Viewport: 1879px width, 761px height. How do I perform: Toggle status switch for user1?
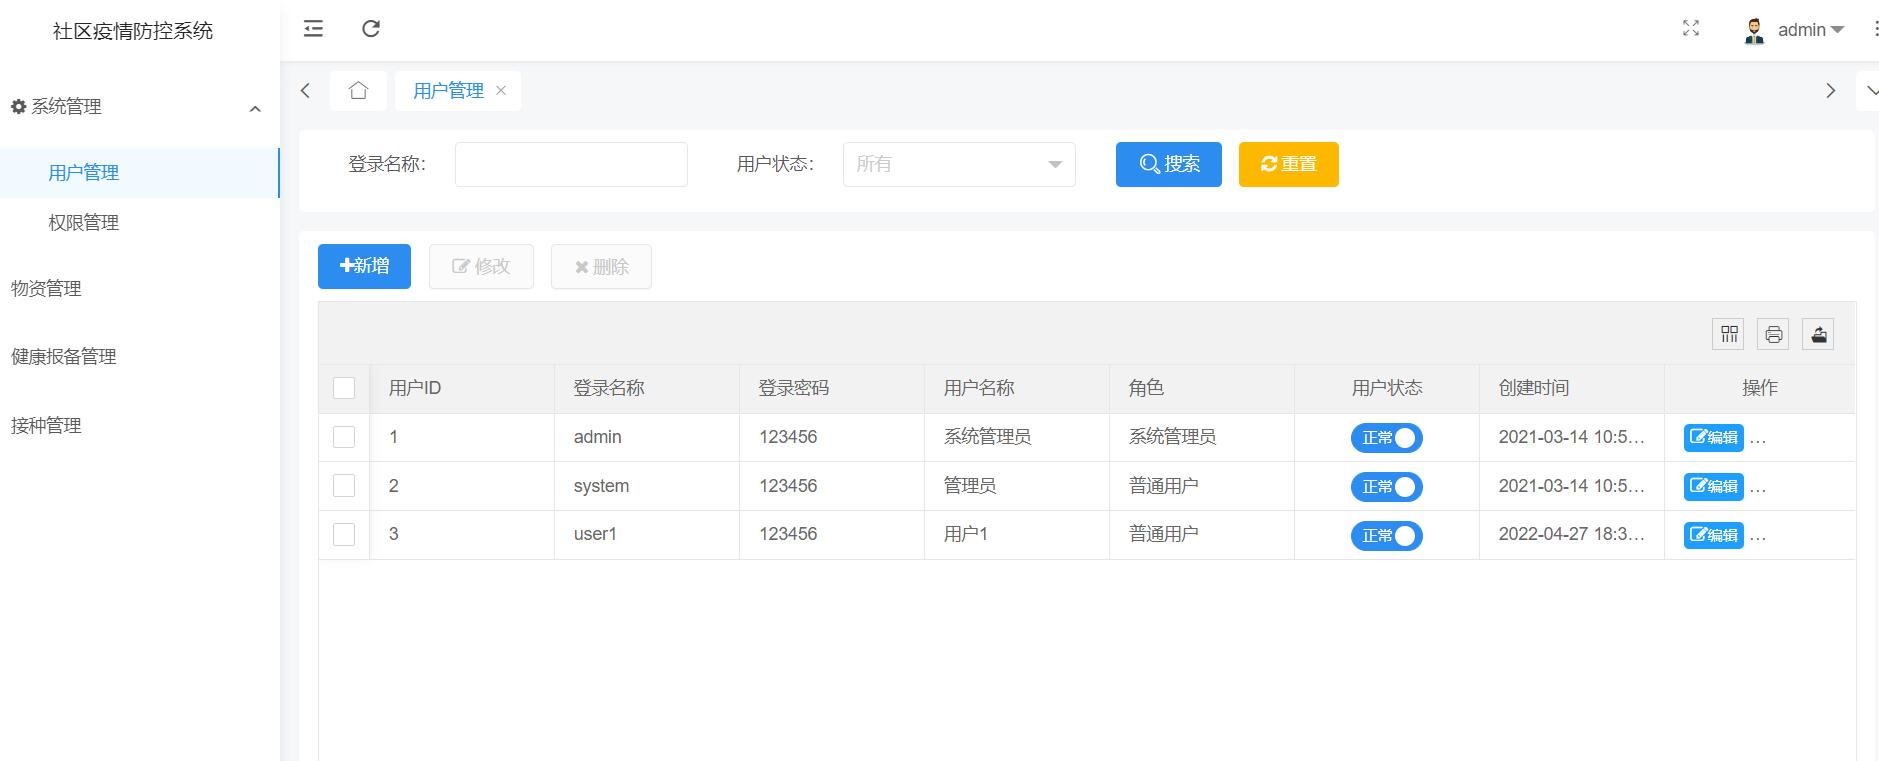pyautogui.click(x=1387, y=536)
